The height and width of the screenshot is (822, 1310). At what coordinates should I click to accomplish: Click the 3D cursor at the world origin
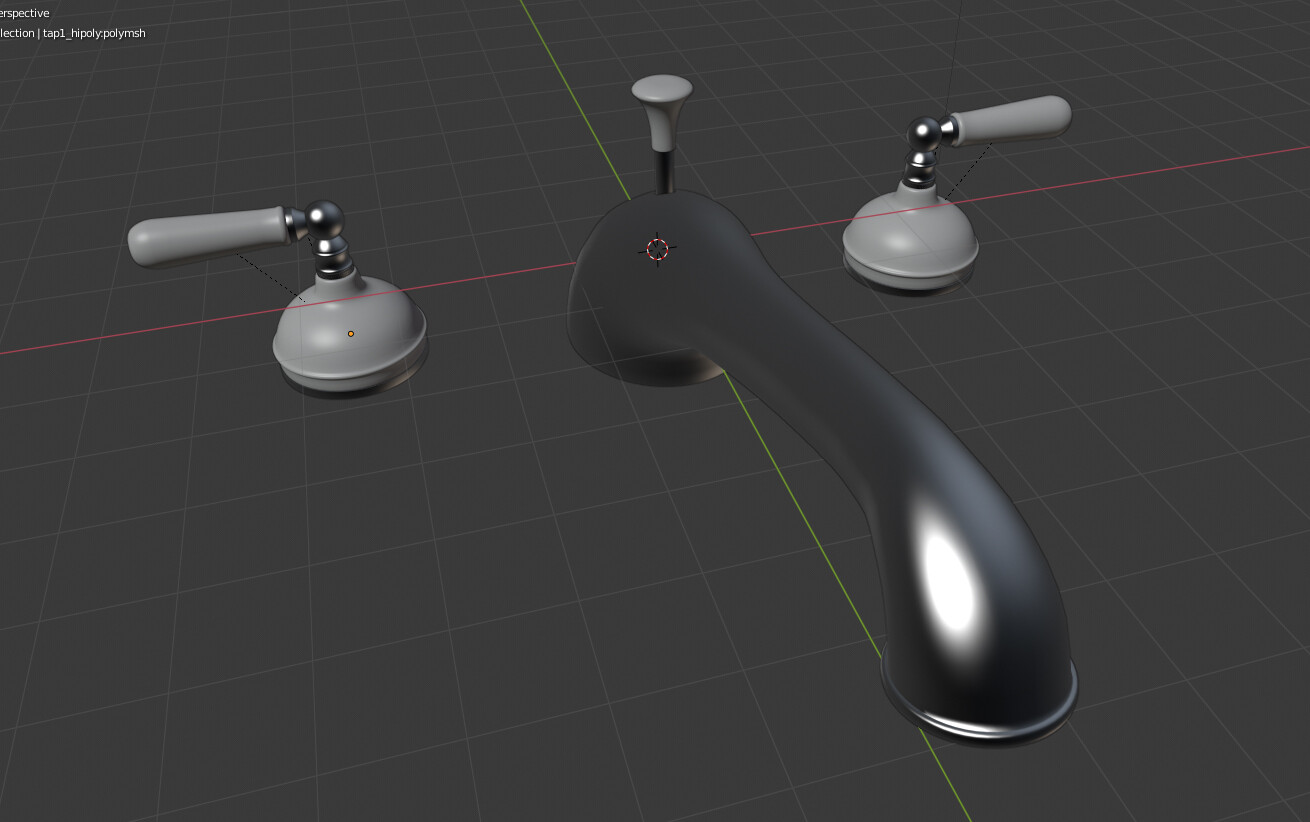coord(658,251)
